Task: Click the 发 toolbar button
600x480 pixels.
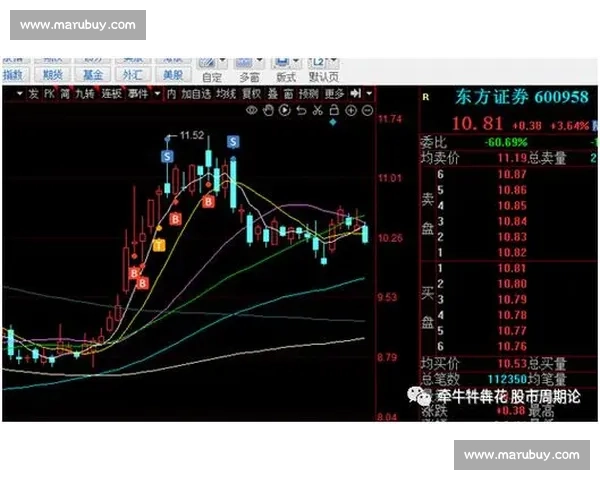Action: [34, 93]
